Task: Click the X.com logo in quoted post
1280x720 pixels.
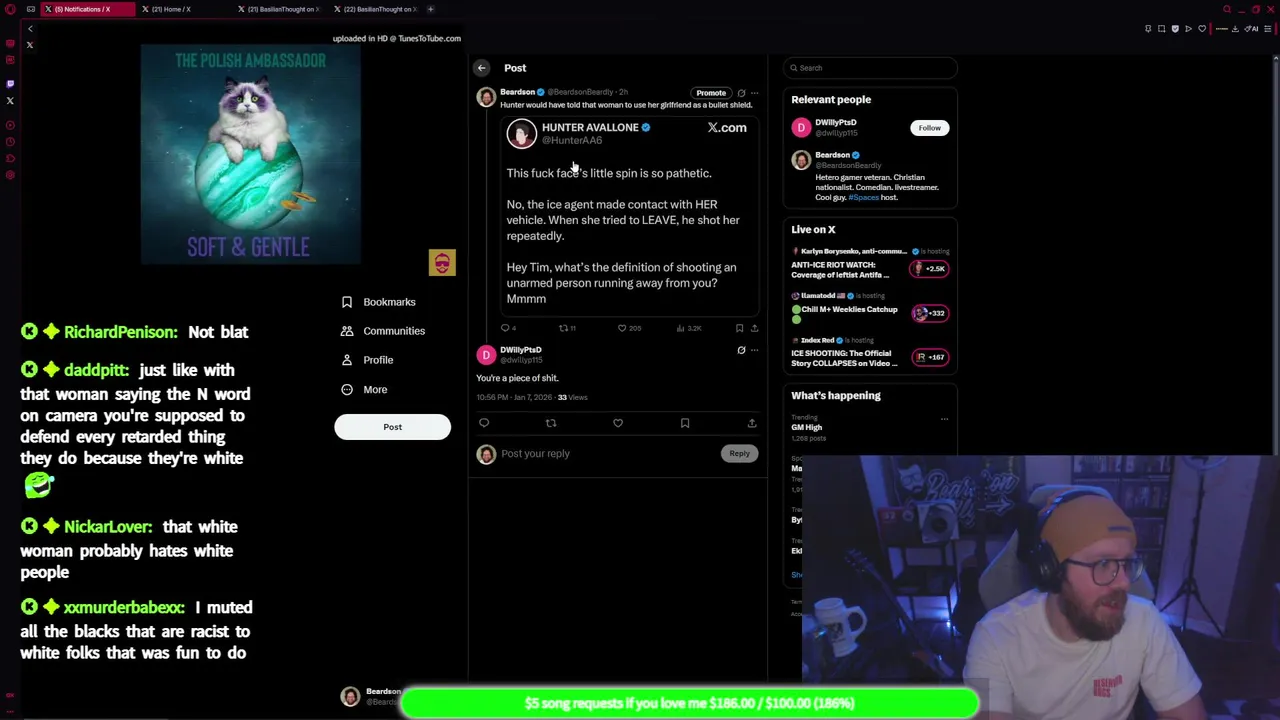Action: 727,128
